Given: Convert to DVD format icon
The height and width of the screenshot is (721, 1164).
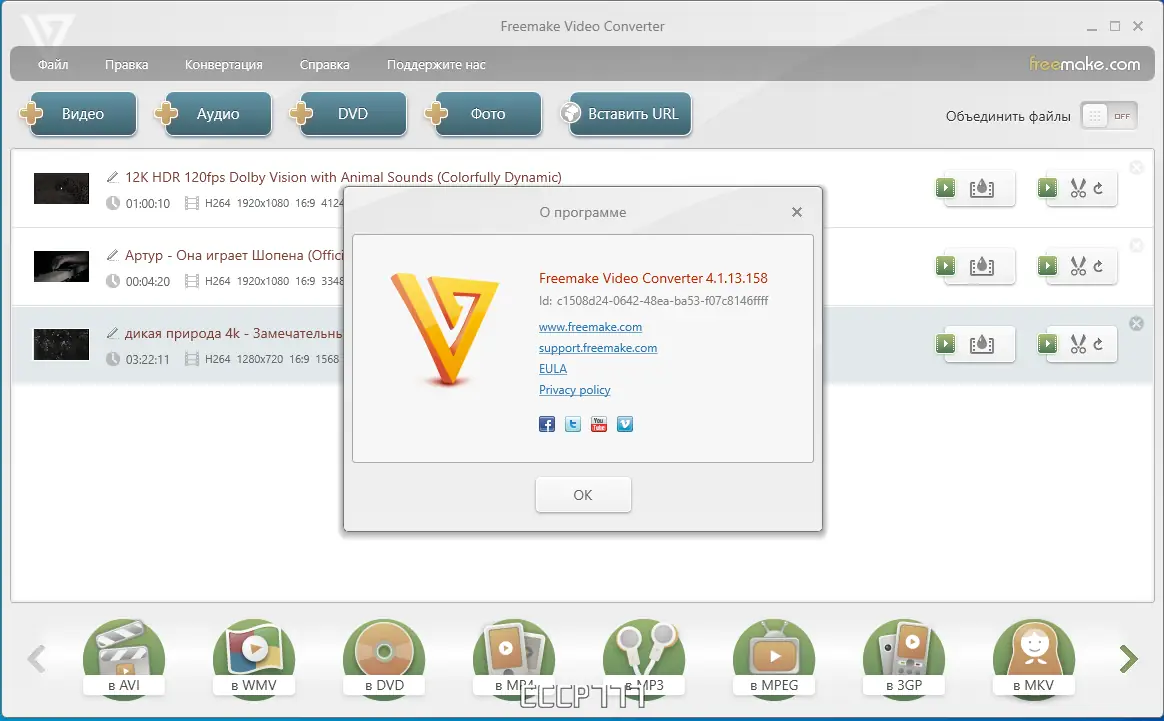Looking at the screenshot, I should [384, 659].
